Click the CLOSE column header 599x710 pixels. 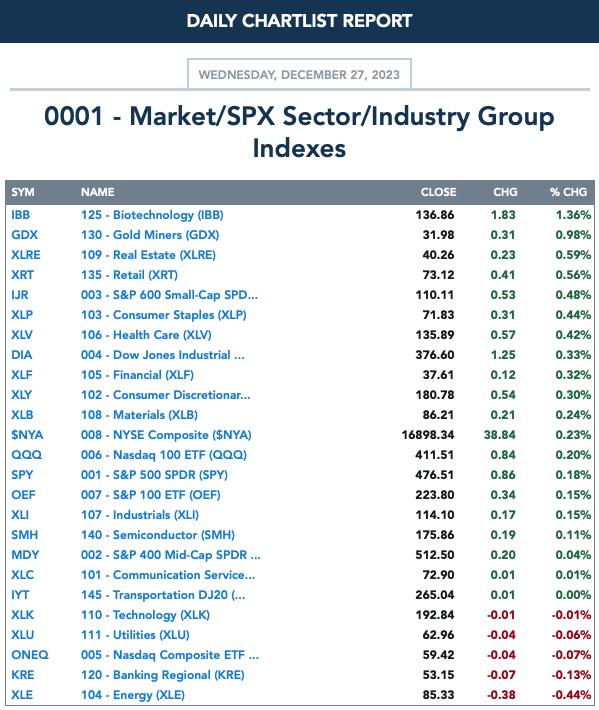click(x=438, y=192)
